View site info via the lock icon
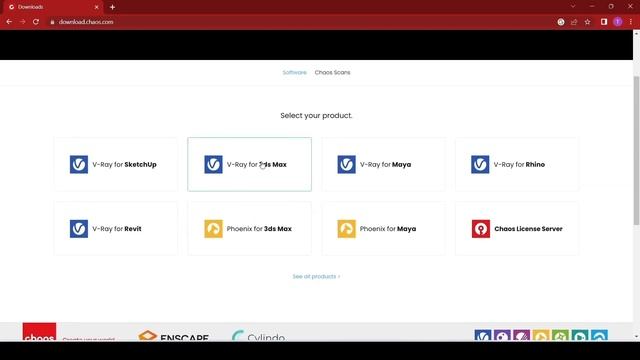 tap(52, 22)
